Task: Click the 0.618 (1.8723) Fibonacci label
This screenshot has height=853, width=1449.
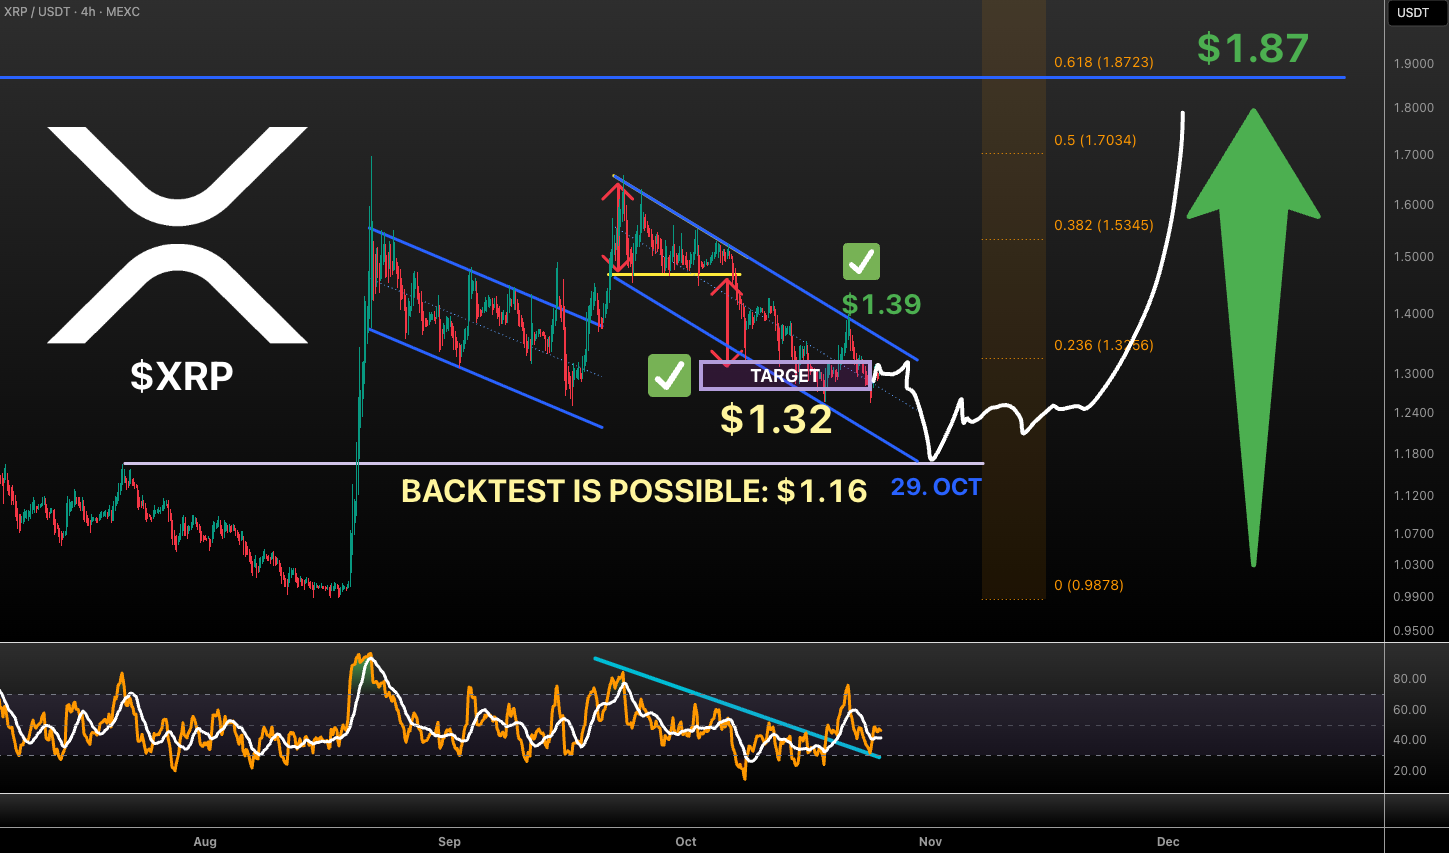Action: point(1104,62)
